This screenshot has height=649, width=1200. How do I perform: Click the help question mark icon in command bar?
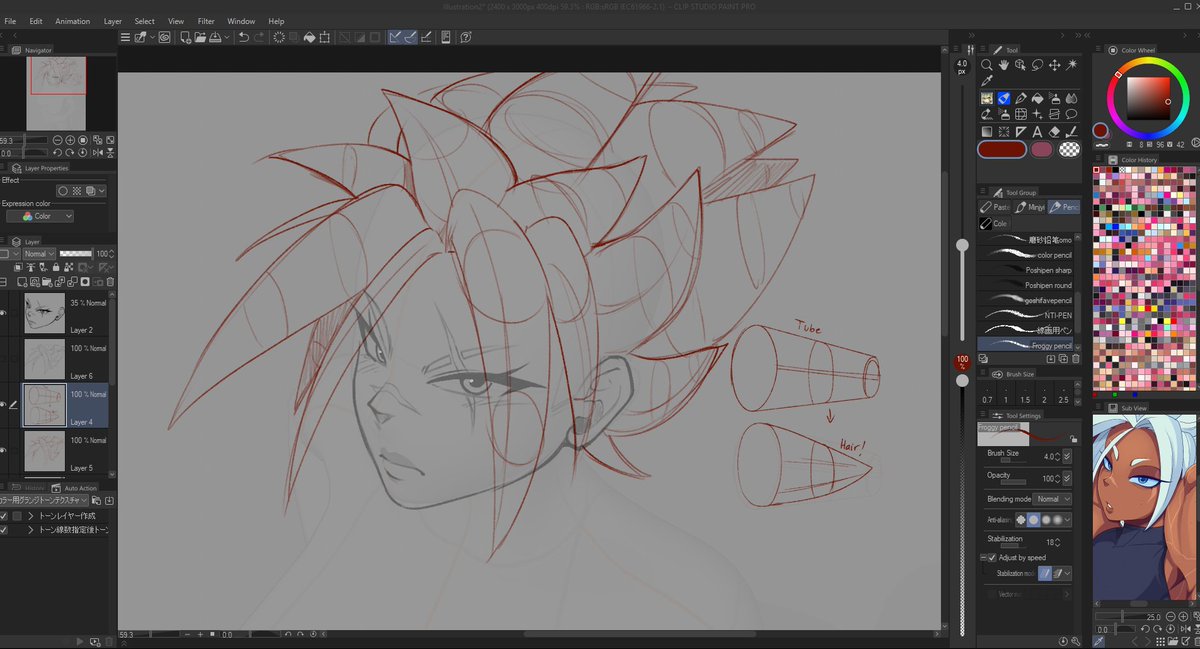pyautogui.click(x=465, y=37)
